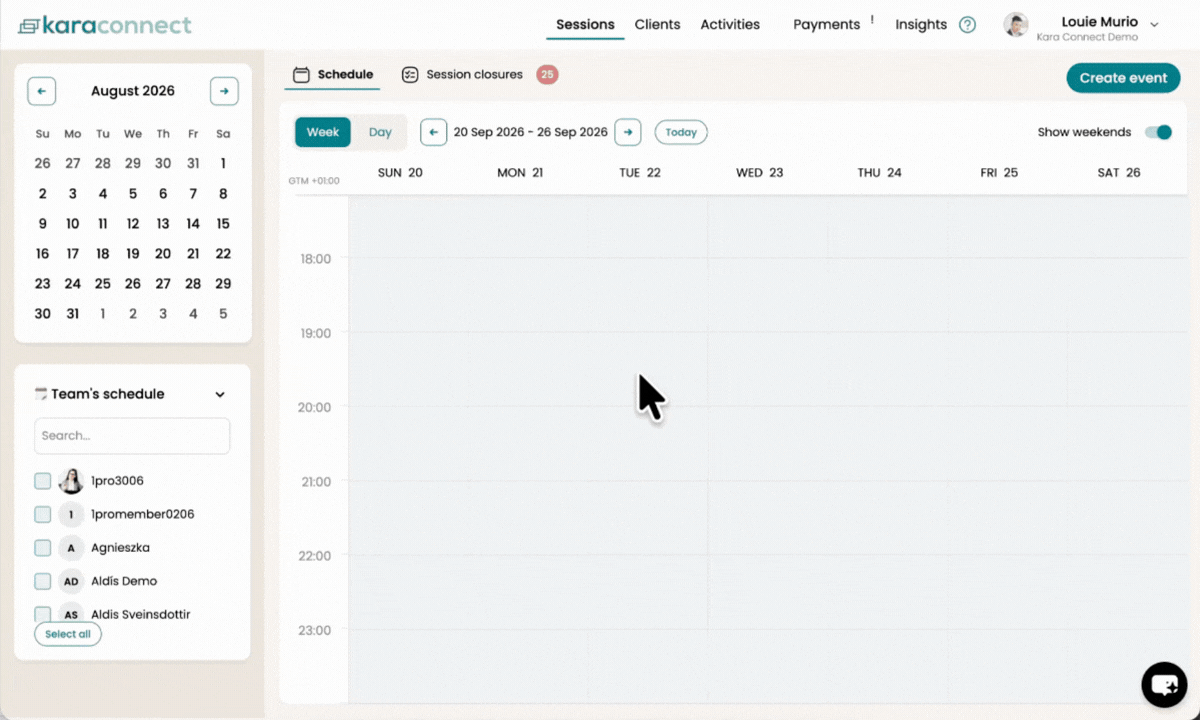Viewport: 1200px width, 720px height.
Task: Go to previous week in schedule
Action: tap(433, 132)
